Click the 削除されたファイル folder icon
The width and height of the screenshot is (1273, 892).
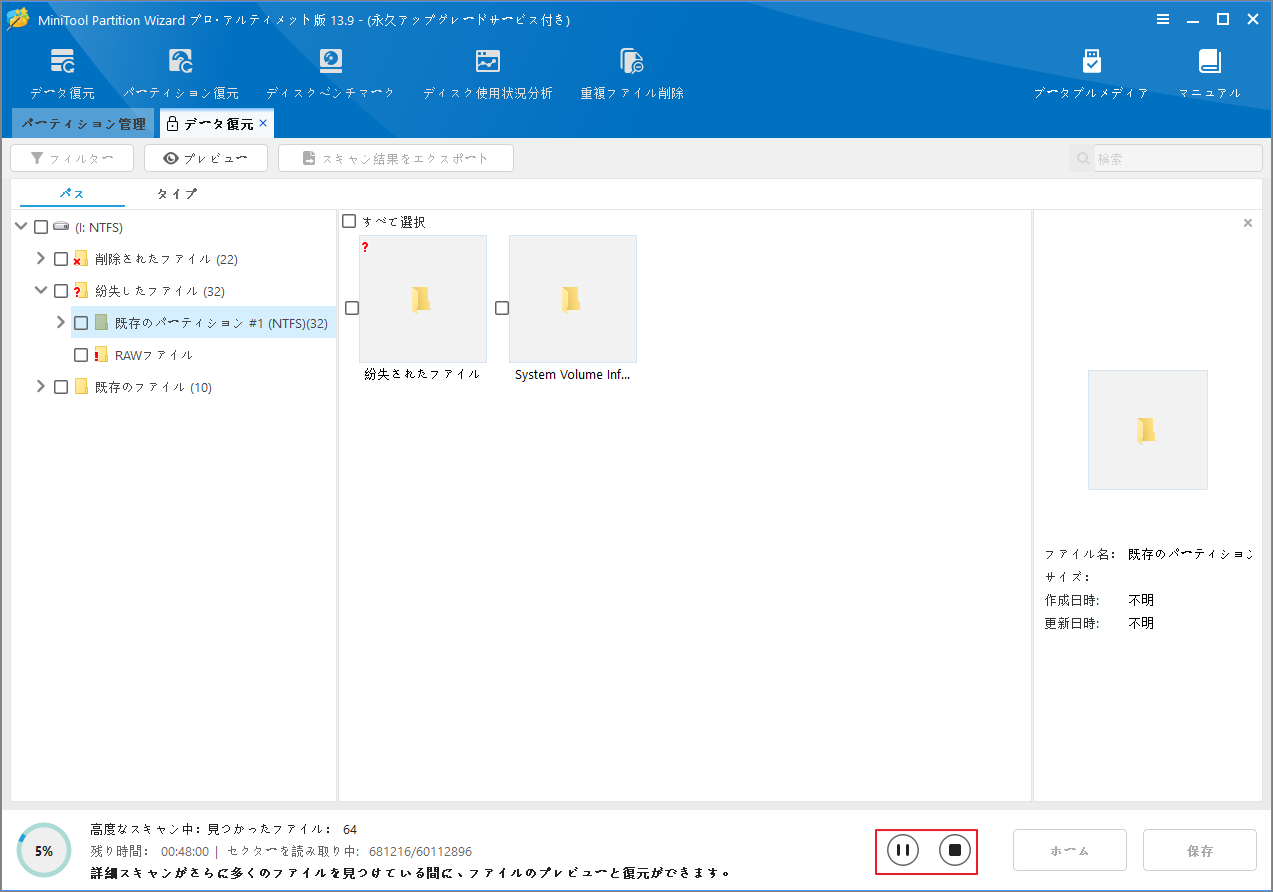[x=81, y=259]
